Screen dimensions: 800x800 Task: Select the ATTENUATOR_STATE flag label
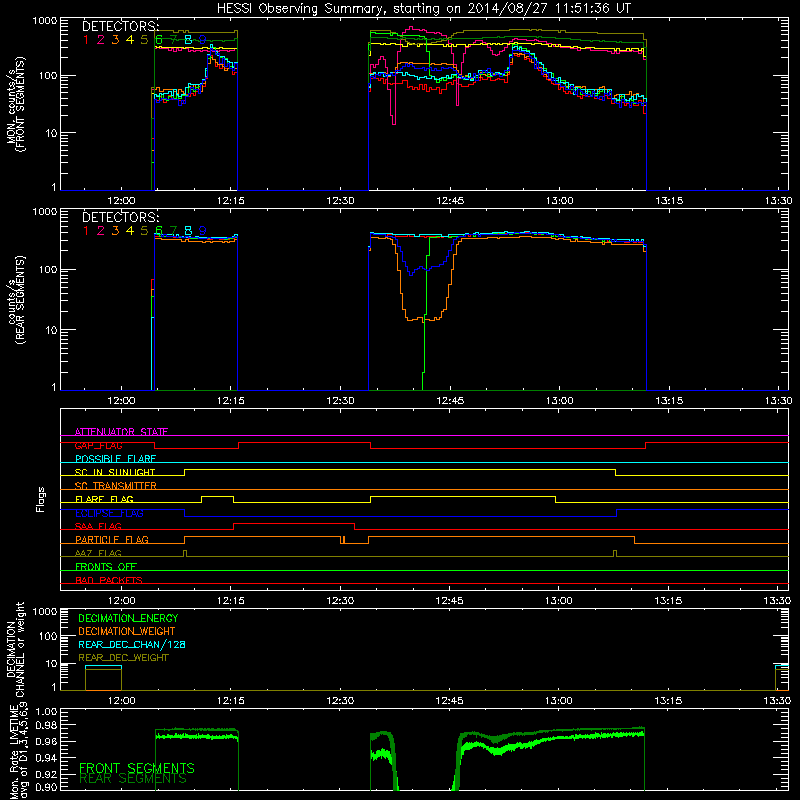121,432
